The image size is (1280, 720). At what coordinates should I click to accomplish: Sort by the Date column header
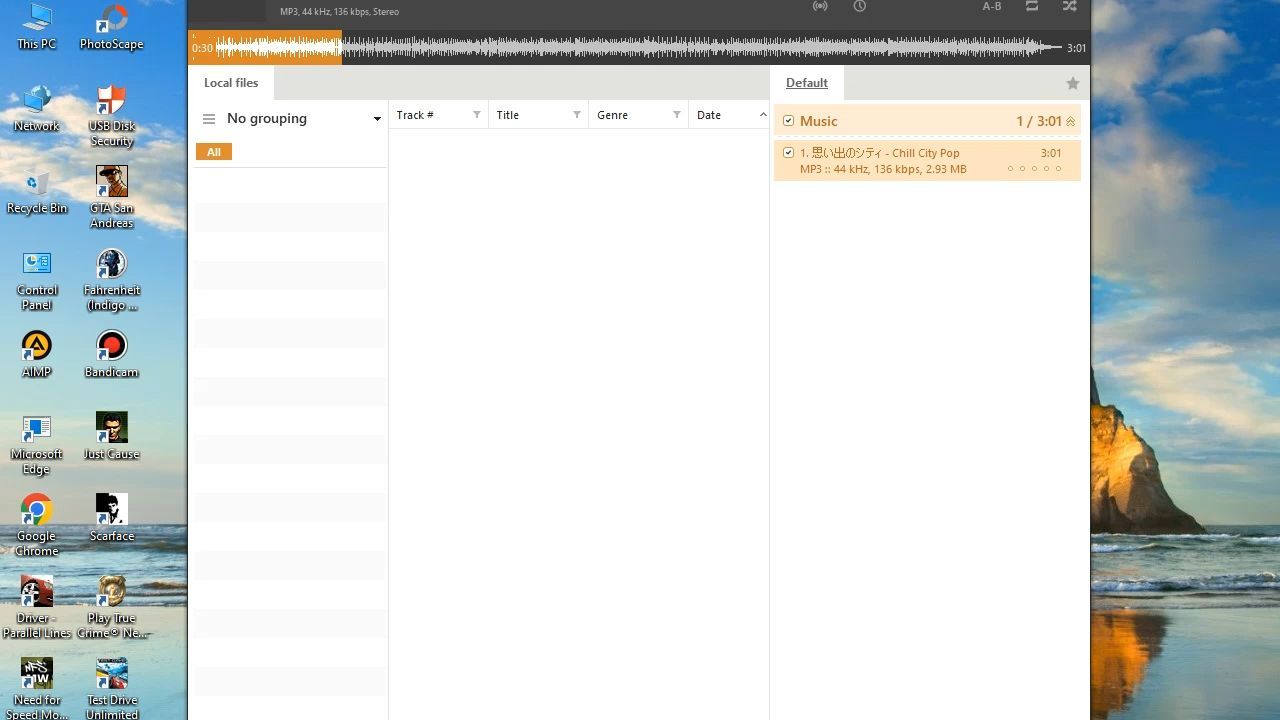click(x=720, y=115)
